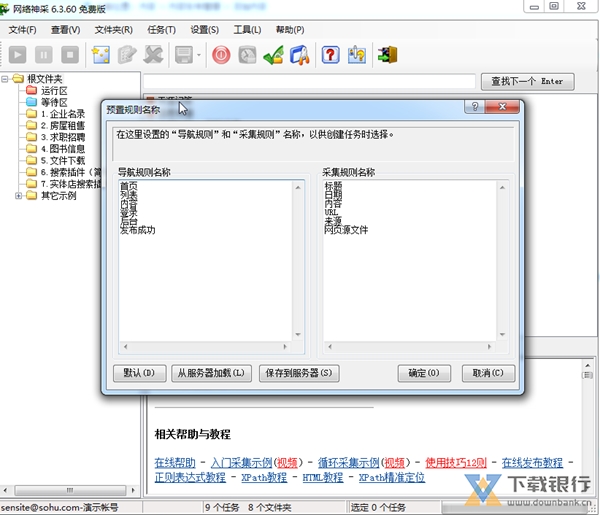Click the Start (play) toolbar icon
Screen dimensions: 600x515
(x=18, y=55)
